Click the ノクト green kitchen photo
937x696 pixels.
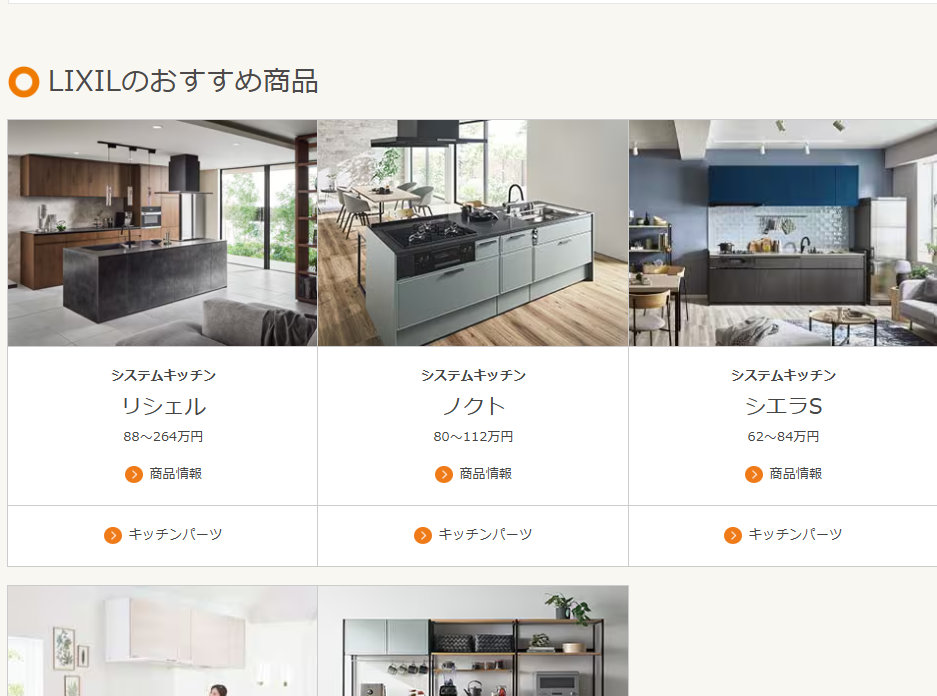pos(473,233)
